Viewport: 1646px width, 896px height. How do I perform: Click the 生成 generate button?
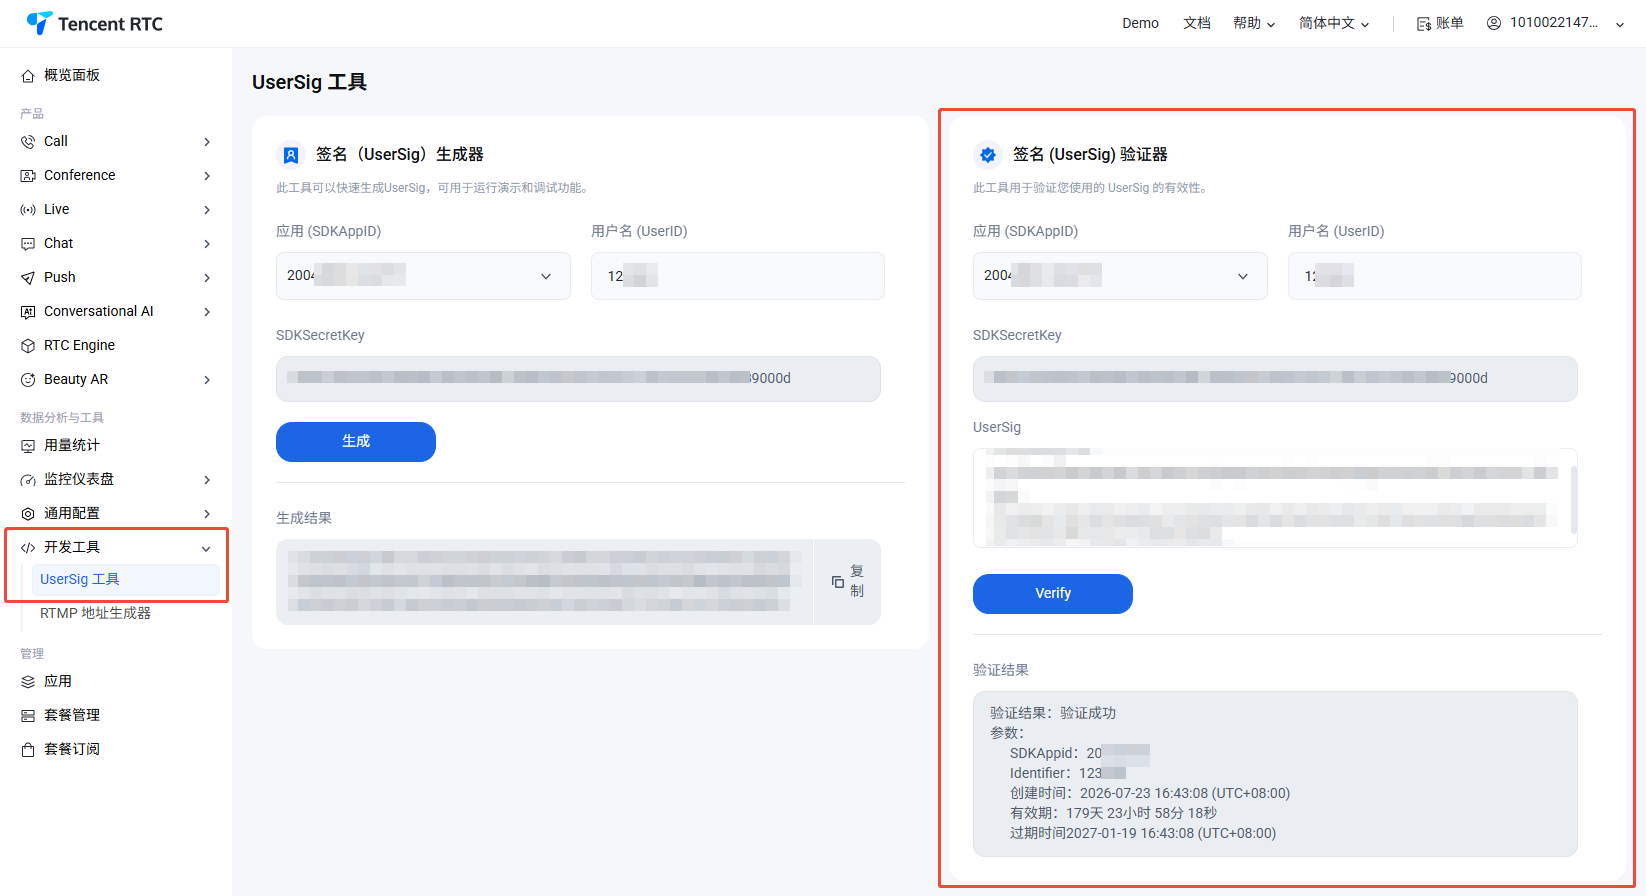tap(356, 442)
